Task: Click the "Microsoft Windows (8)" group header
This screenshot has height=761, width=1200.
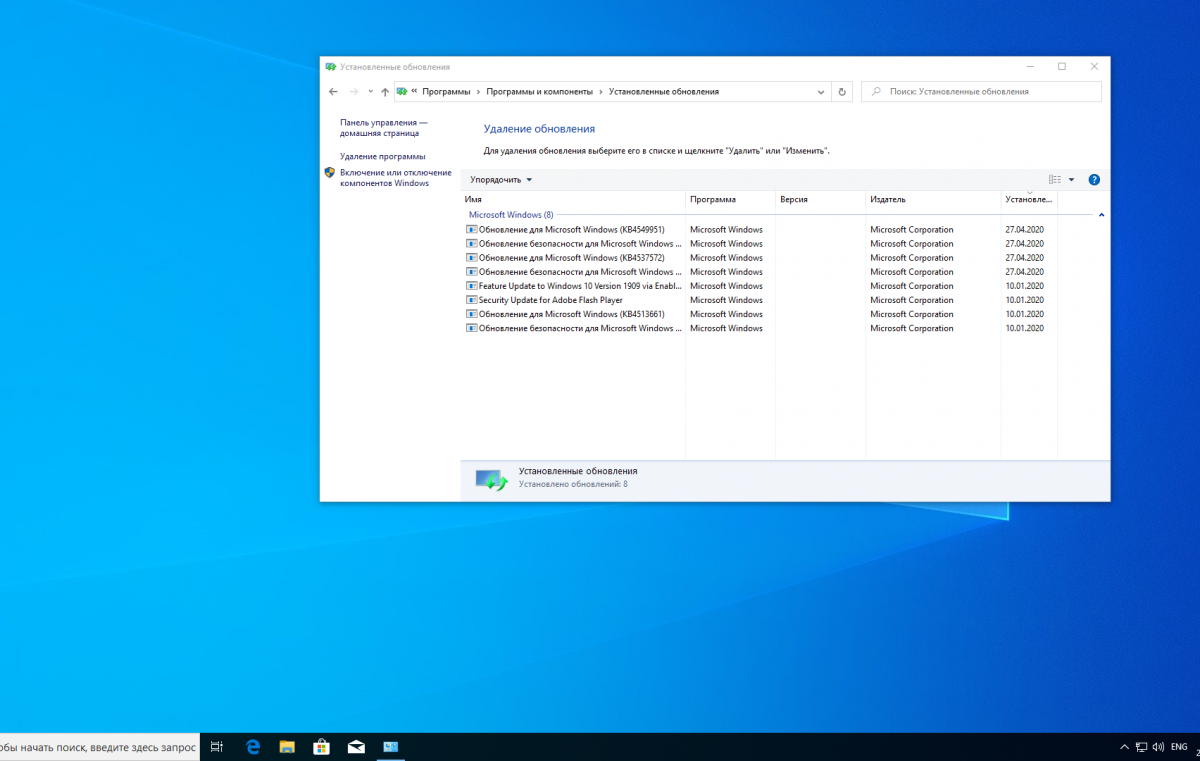Action: (x=511, y=215)
